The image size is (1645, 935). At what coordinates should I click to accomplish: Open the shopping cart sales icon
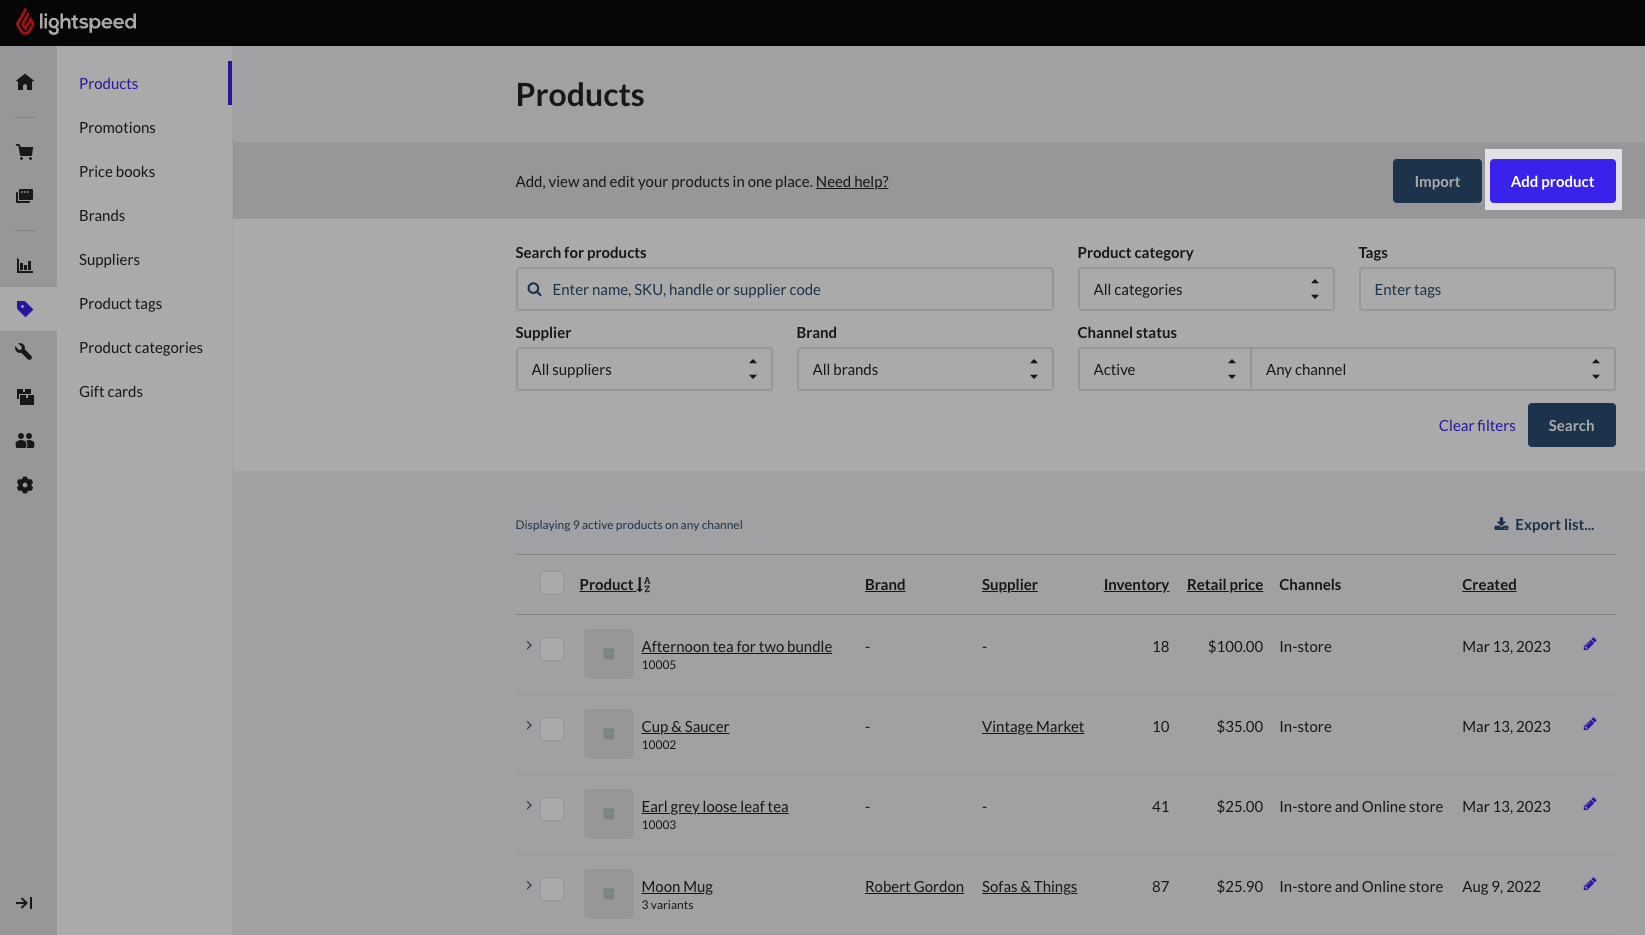point(25,152)
